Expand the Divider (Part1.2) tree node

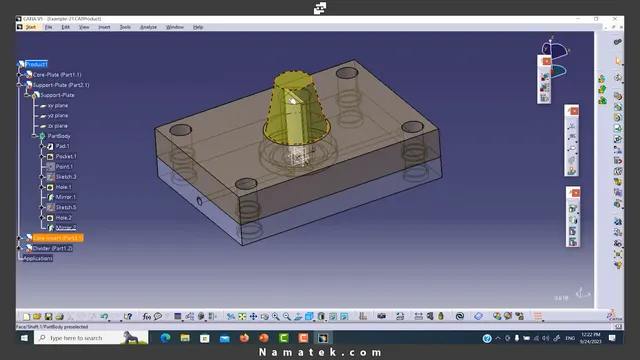[19, 248]
